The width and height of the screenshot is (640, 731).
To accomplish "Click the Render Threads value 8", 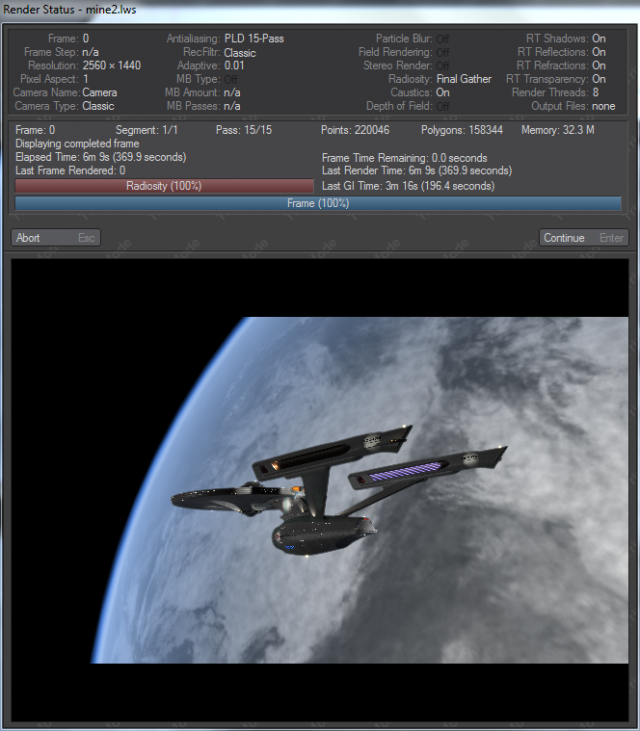I will tap(595, 92).
